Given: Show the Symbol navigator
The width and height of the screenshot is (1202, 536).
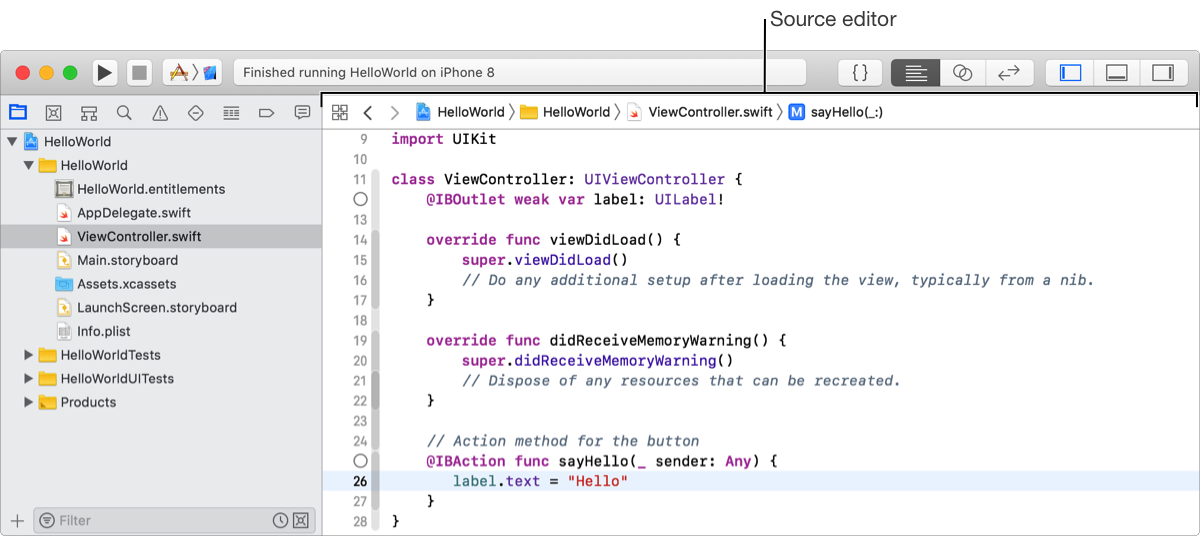Looking at the screenshot, I should 89,113.
